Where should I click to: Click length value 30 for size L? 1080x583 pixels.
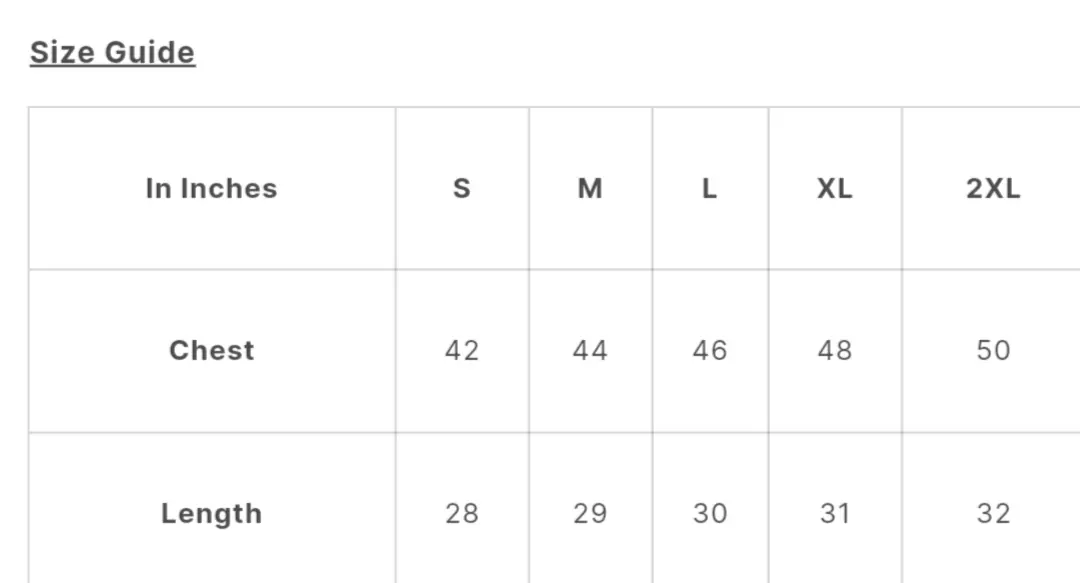pyautogui.click(x=709, y=513)
